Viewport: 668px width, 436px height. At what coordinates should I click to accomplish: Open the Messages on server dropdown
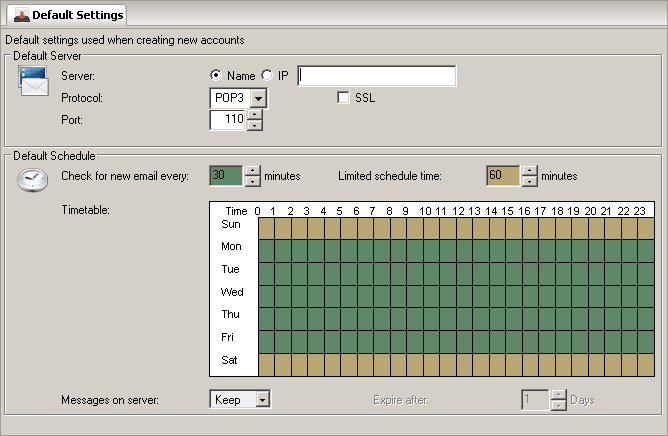pos(262,399)
